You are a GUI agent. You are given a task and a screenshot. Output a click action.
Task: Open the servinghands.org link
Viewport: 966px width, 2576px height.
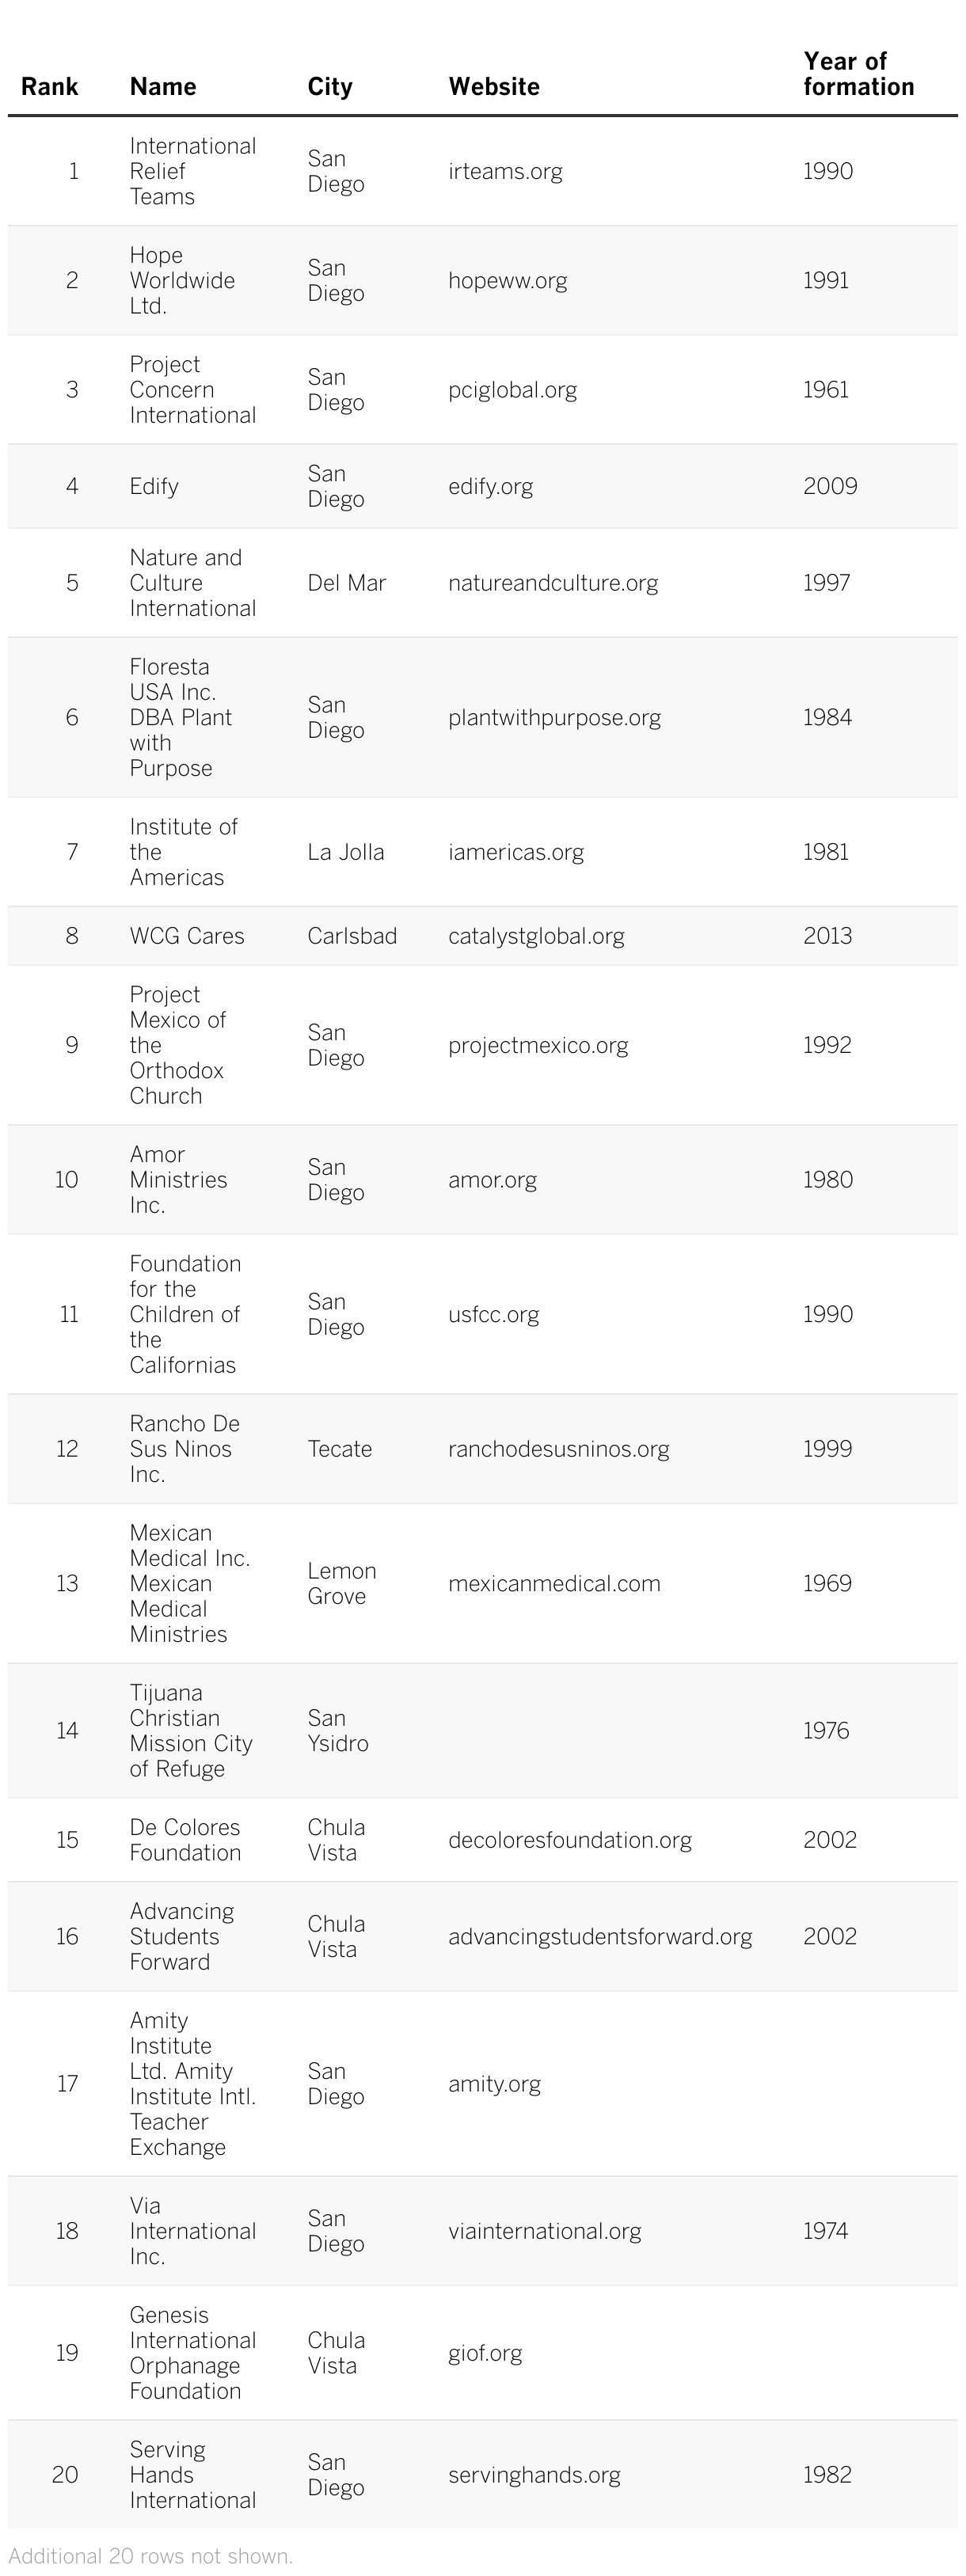tap(534, 2475)
